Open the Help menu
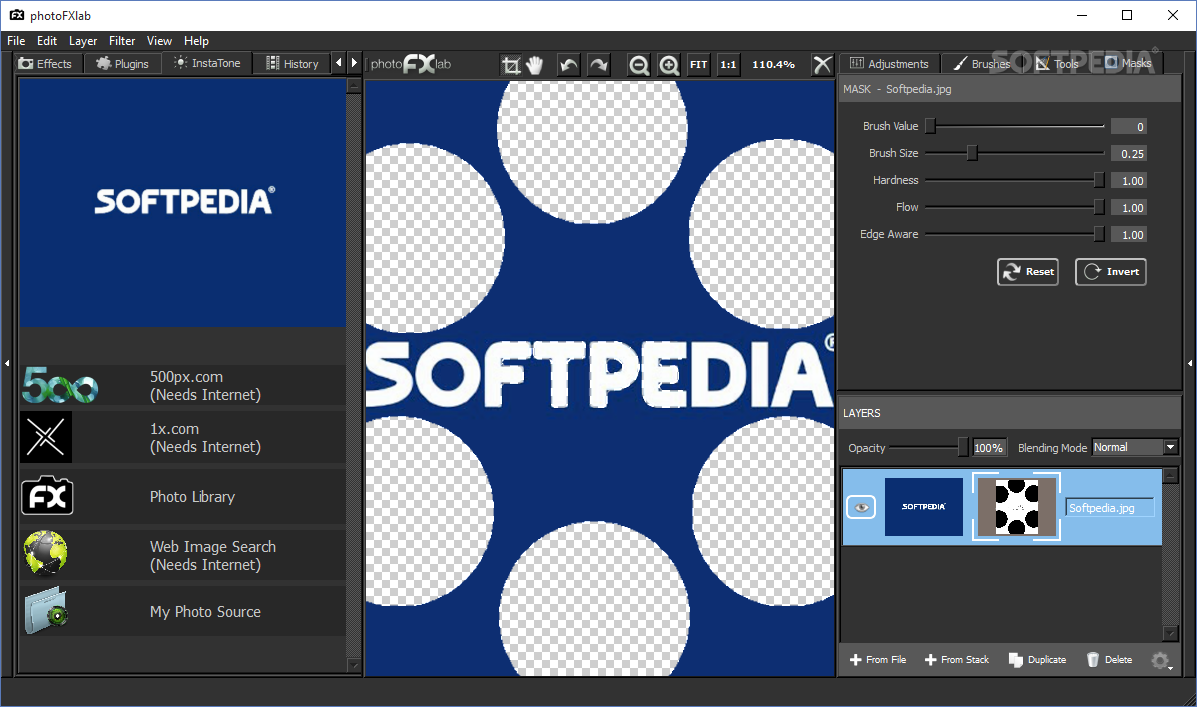Image resolution: width=1197 pixels, height=707 pixels. pos(195,41)
